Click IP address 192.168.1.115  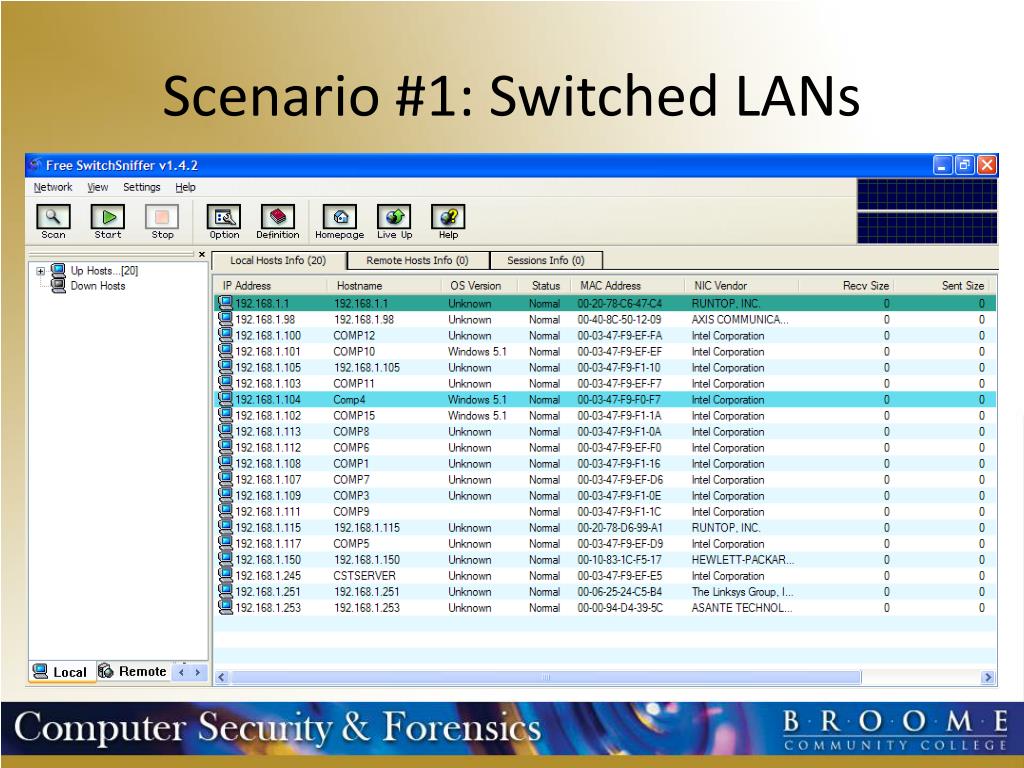(x=268, y=528)
